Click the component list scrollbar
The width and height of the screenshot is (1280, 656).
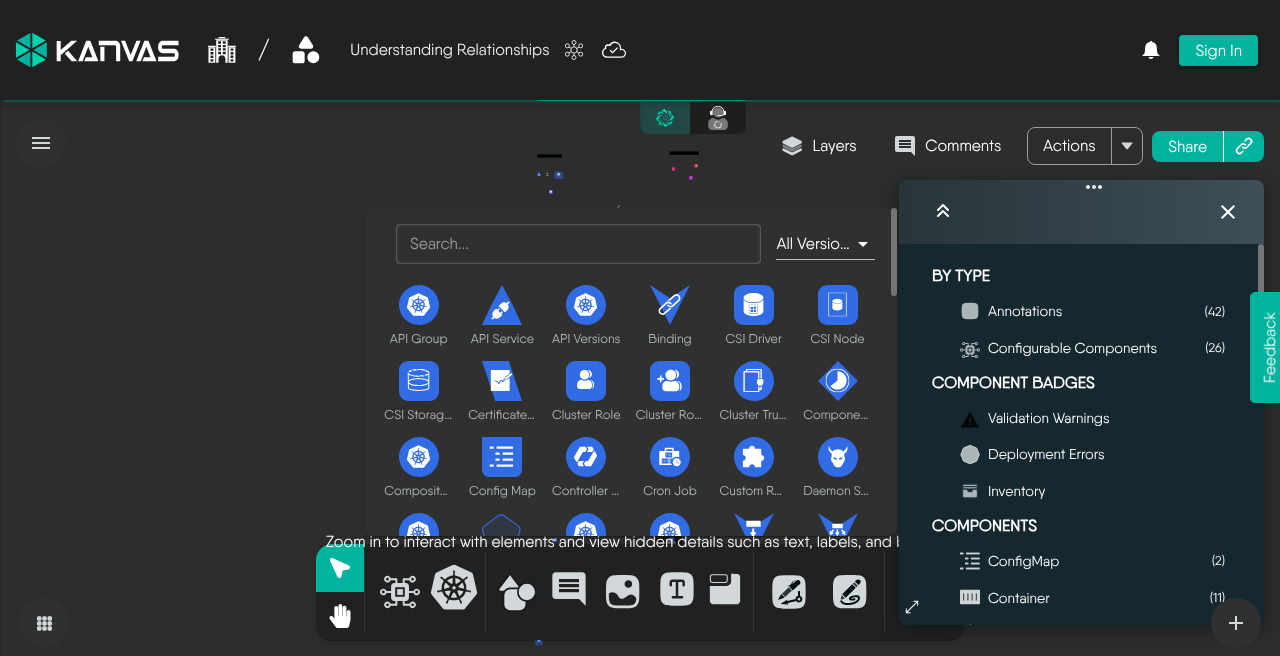(894, 252)
